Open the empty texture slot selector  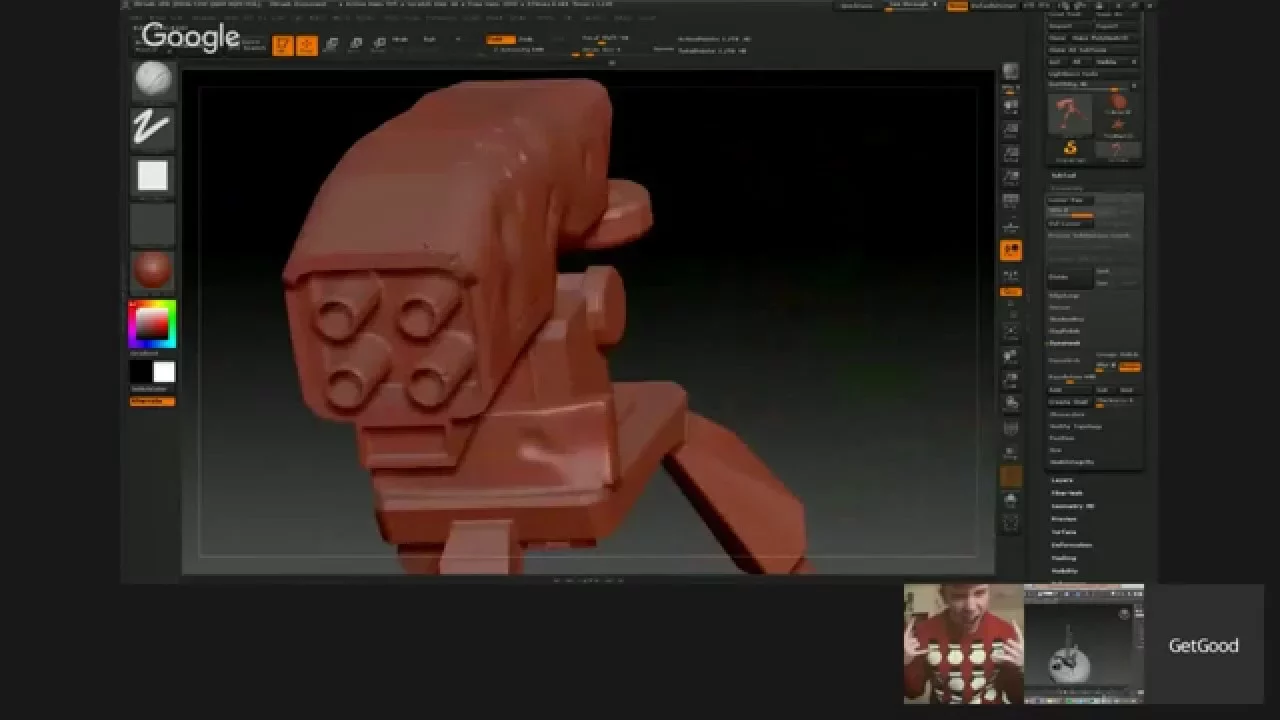pos(153,223)
